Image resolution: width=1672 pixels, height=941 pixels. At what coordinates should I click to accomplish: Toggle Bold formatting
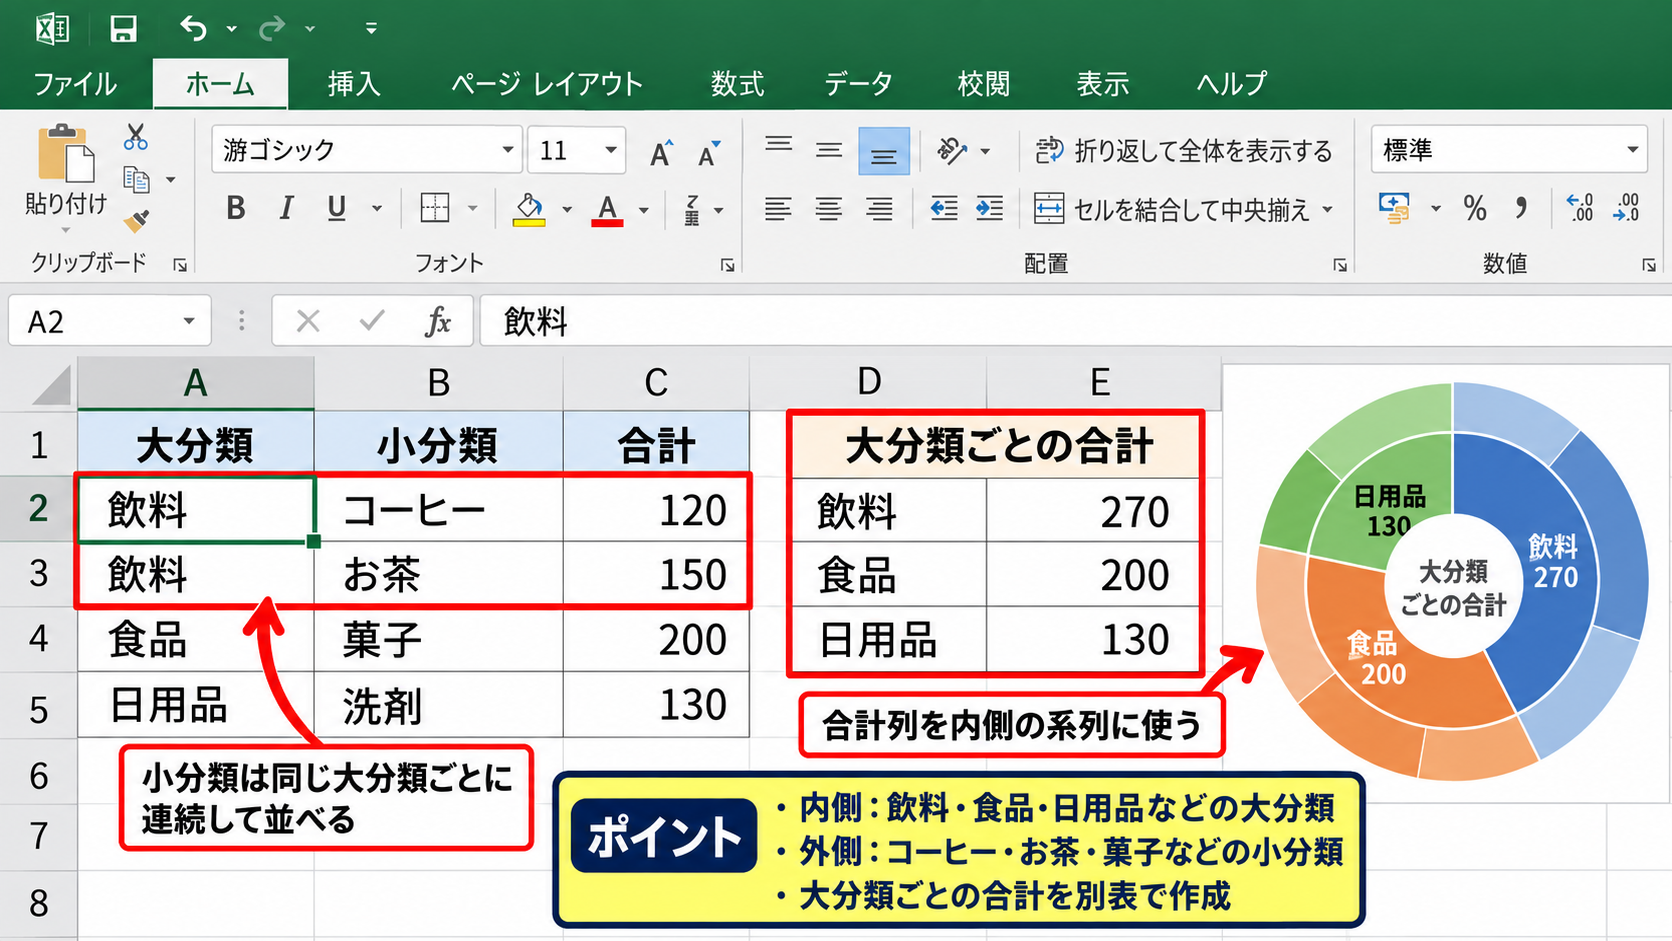[236, 208]
